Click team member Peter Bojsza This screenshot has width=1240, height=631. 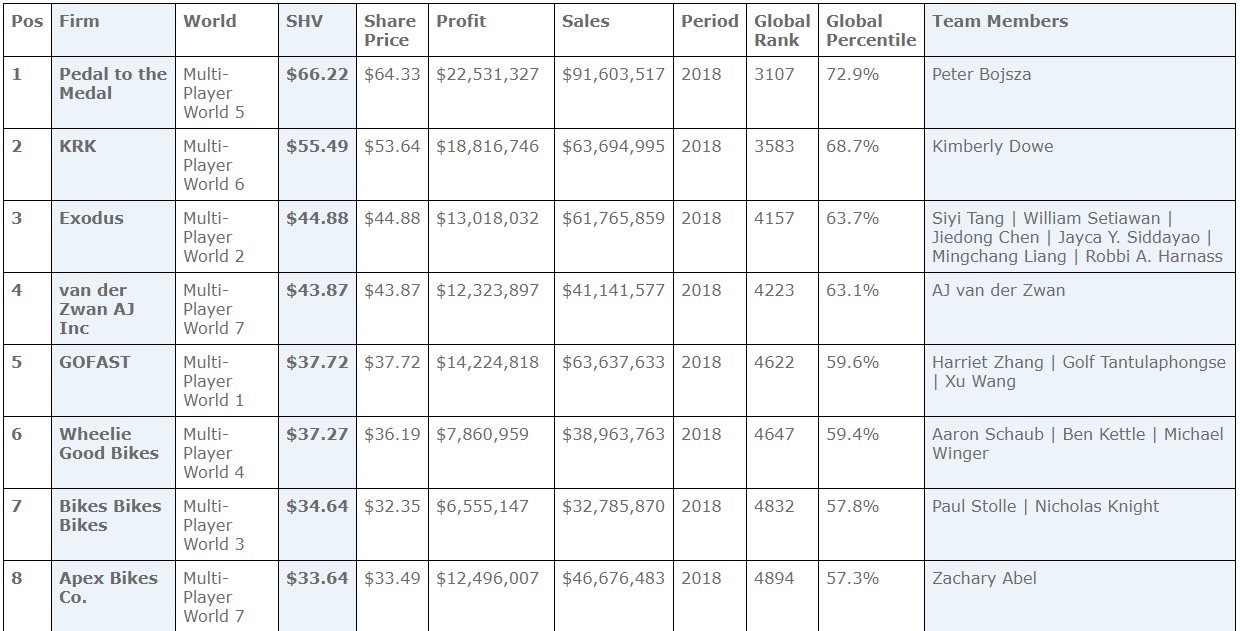coord(981,74)
